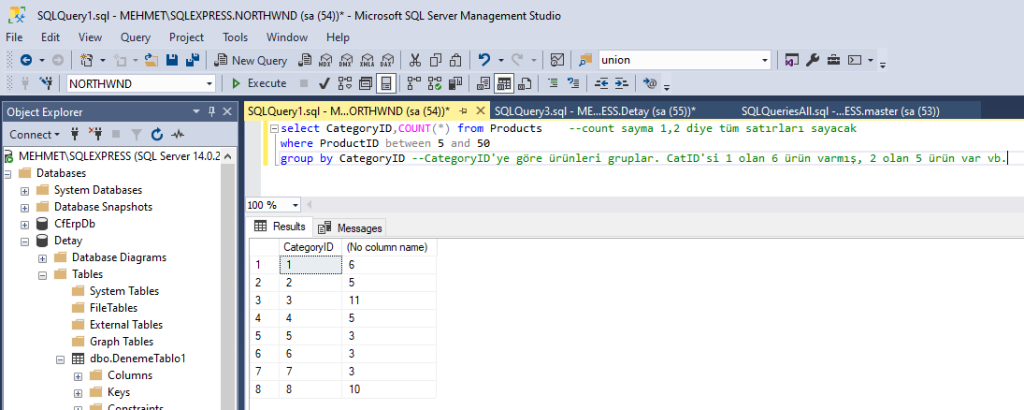This screenshot has width=1024, height=410.
Task: Select the Keys folder in tree
Action: tap(118, 392)
